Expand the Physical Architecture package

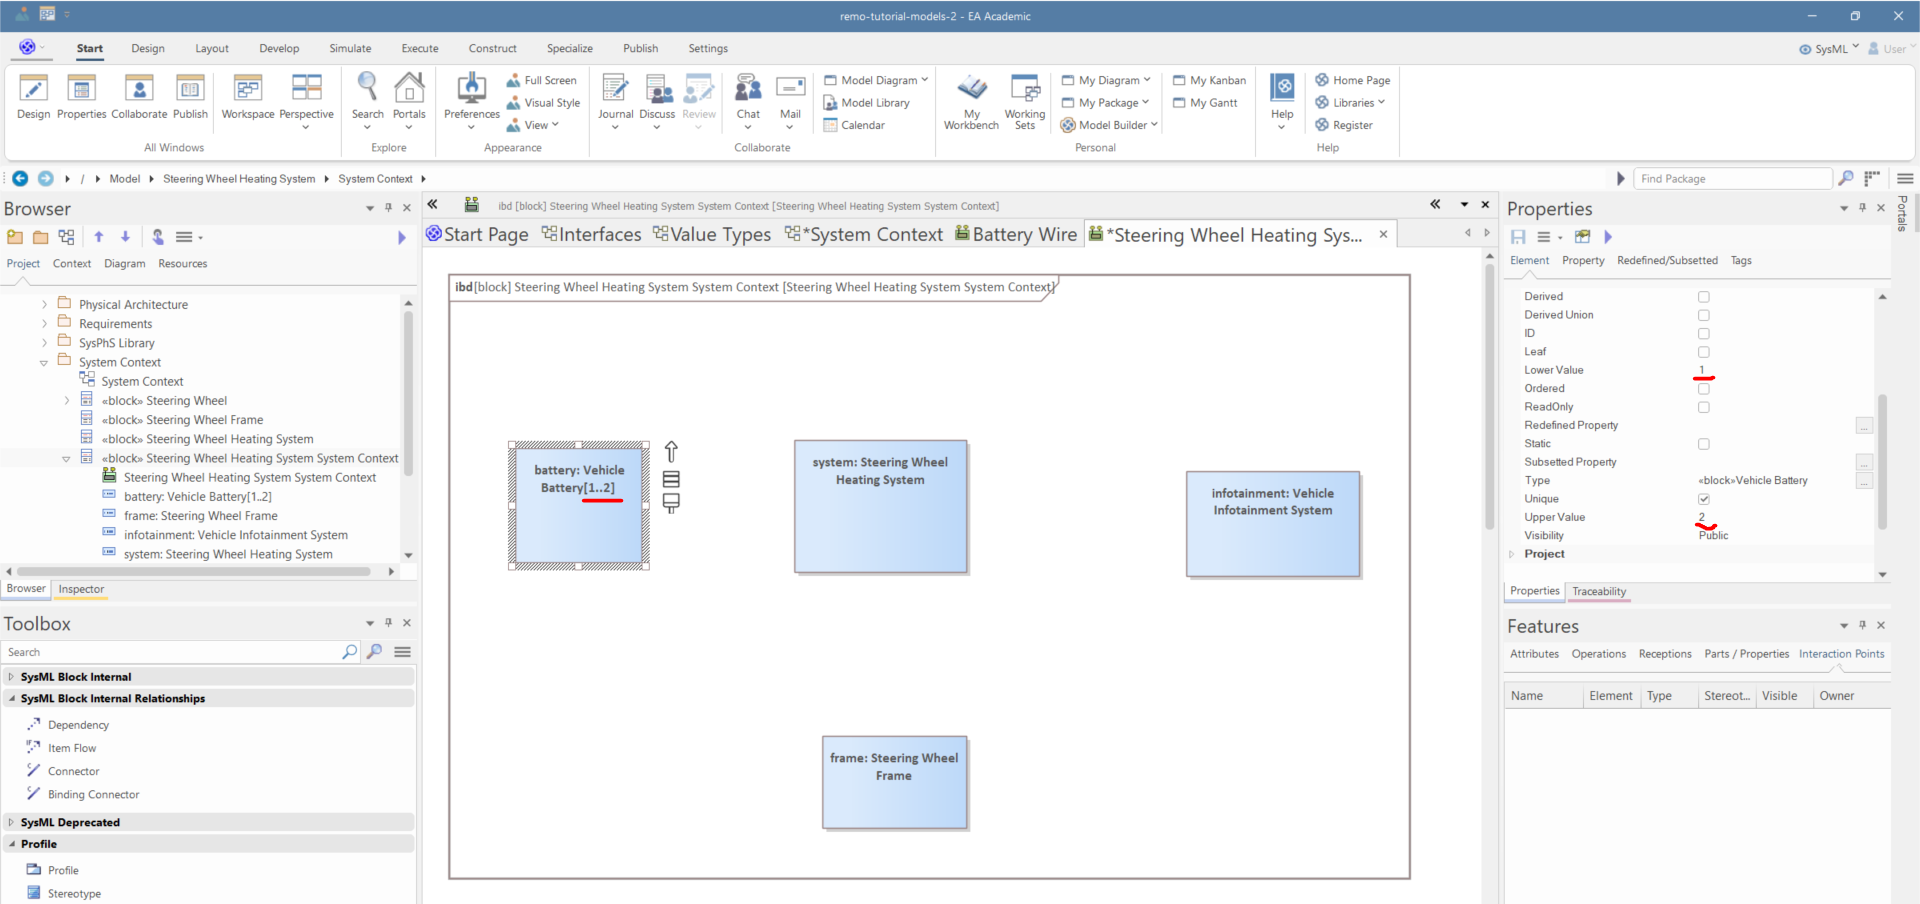[44, 304]
